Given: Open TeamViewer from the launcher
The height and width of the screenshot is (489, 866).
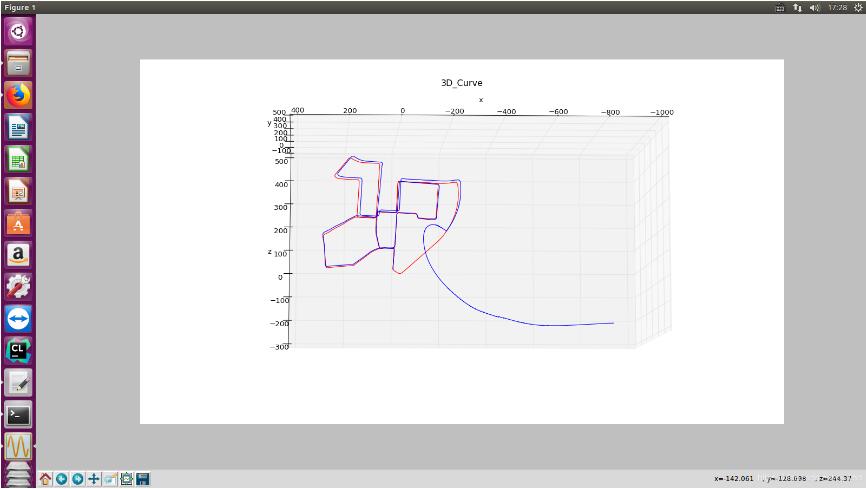Looking at the screenshot, I should point(18,319).
